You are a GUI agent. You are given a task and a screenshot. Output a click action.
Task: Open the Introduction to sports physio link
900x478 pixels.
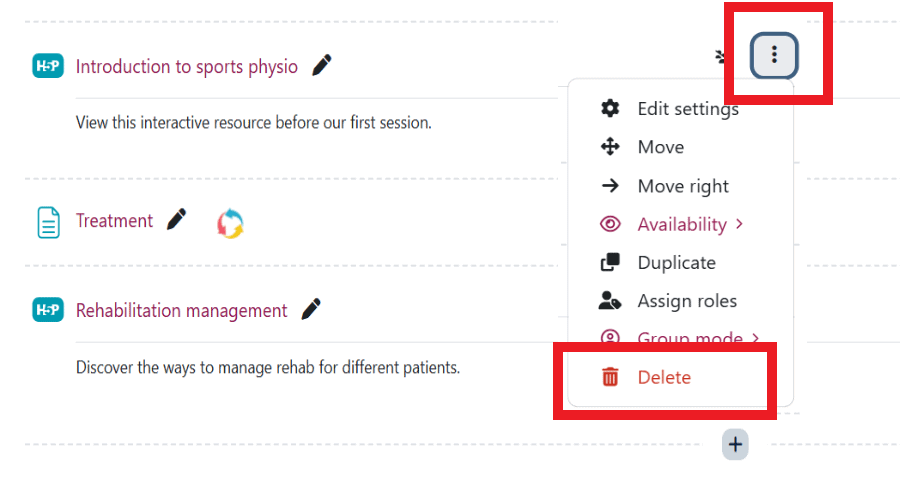tap(187, 67)
